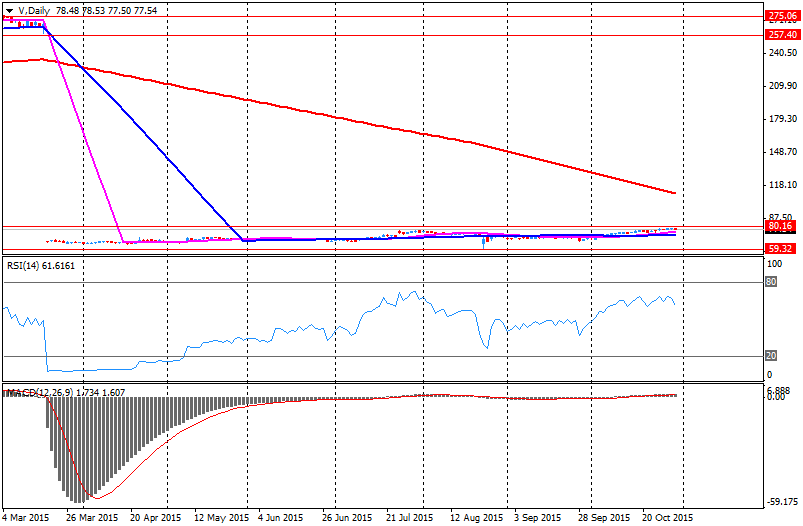This screenshot has height=526, width=803.
Task: Select the 4 Mar 2015 date label
Action: [x=26, y=518]
